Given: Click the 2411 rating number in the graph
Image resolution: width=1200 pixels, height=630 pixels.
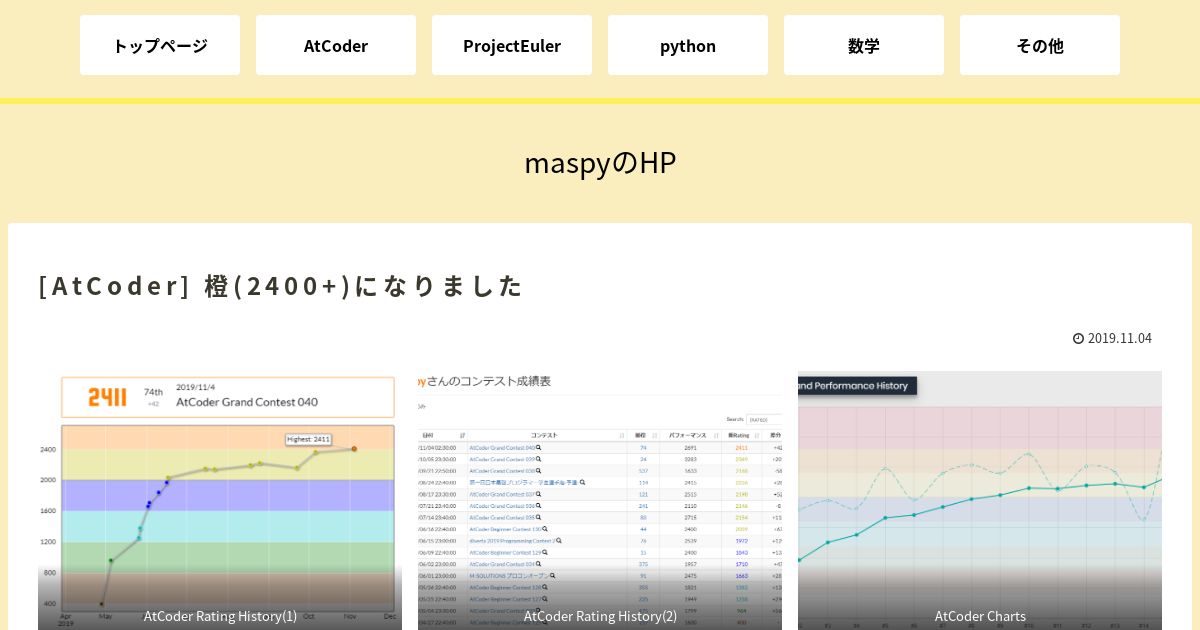Looking at the screenshot, I should (108, 398).
